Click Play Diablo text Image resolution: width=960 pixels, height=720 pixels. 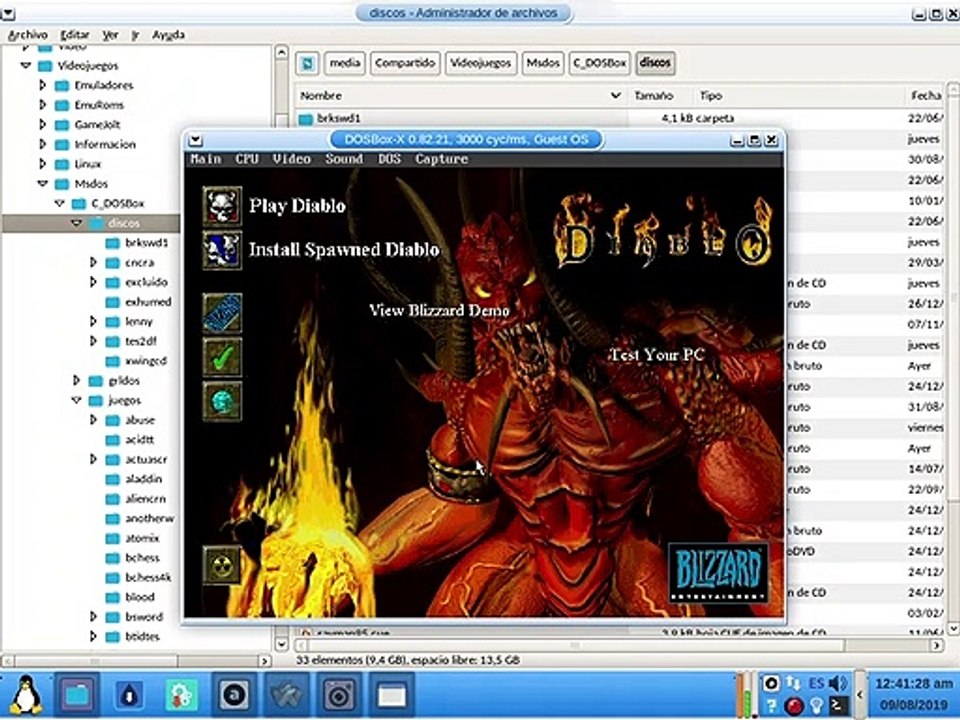point(297,206)
